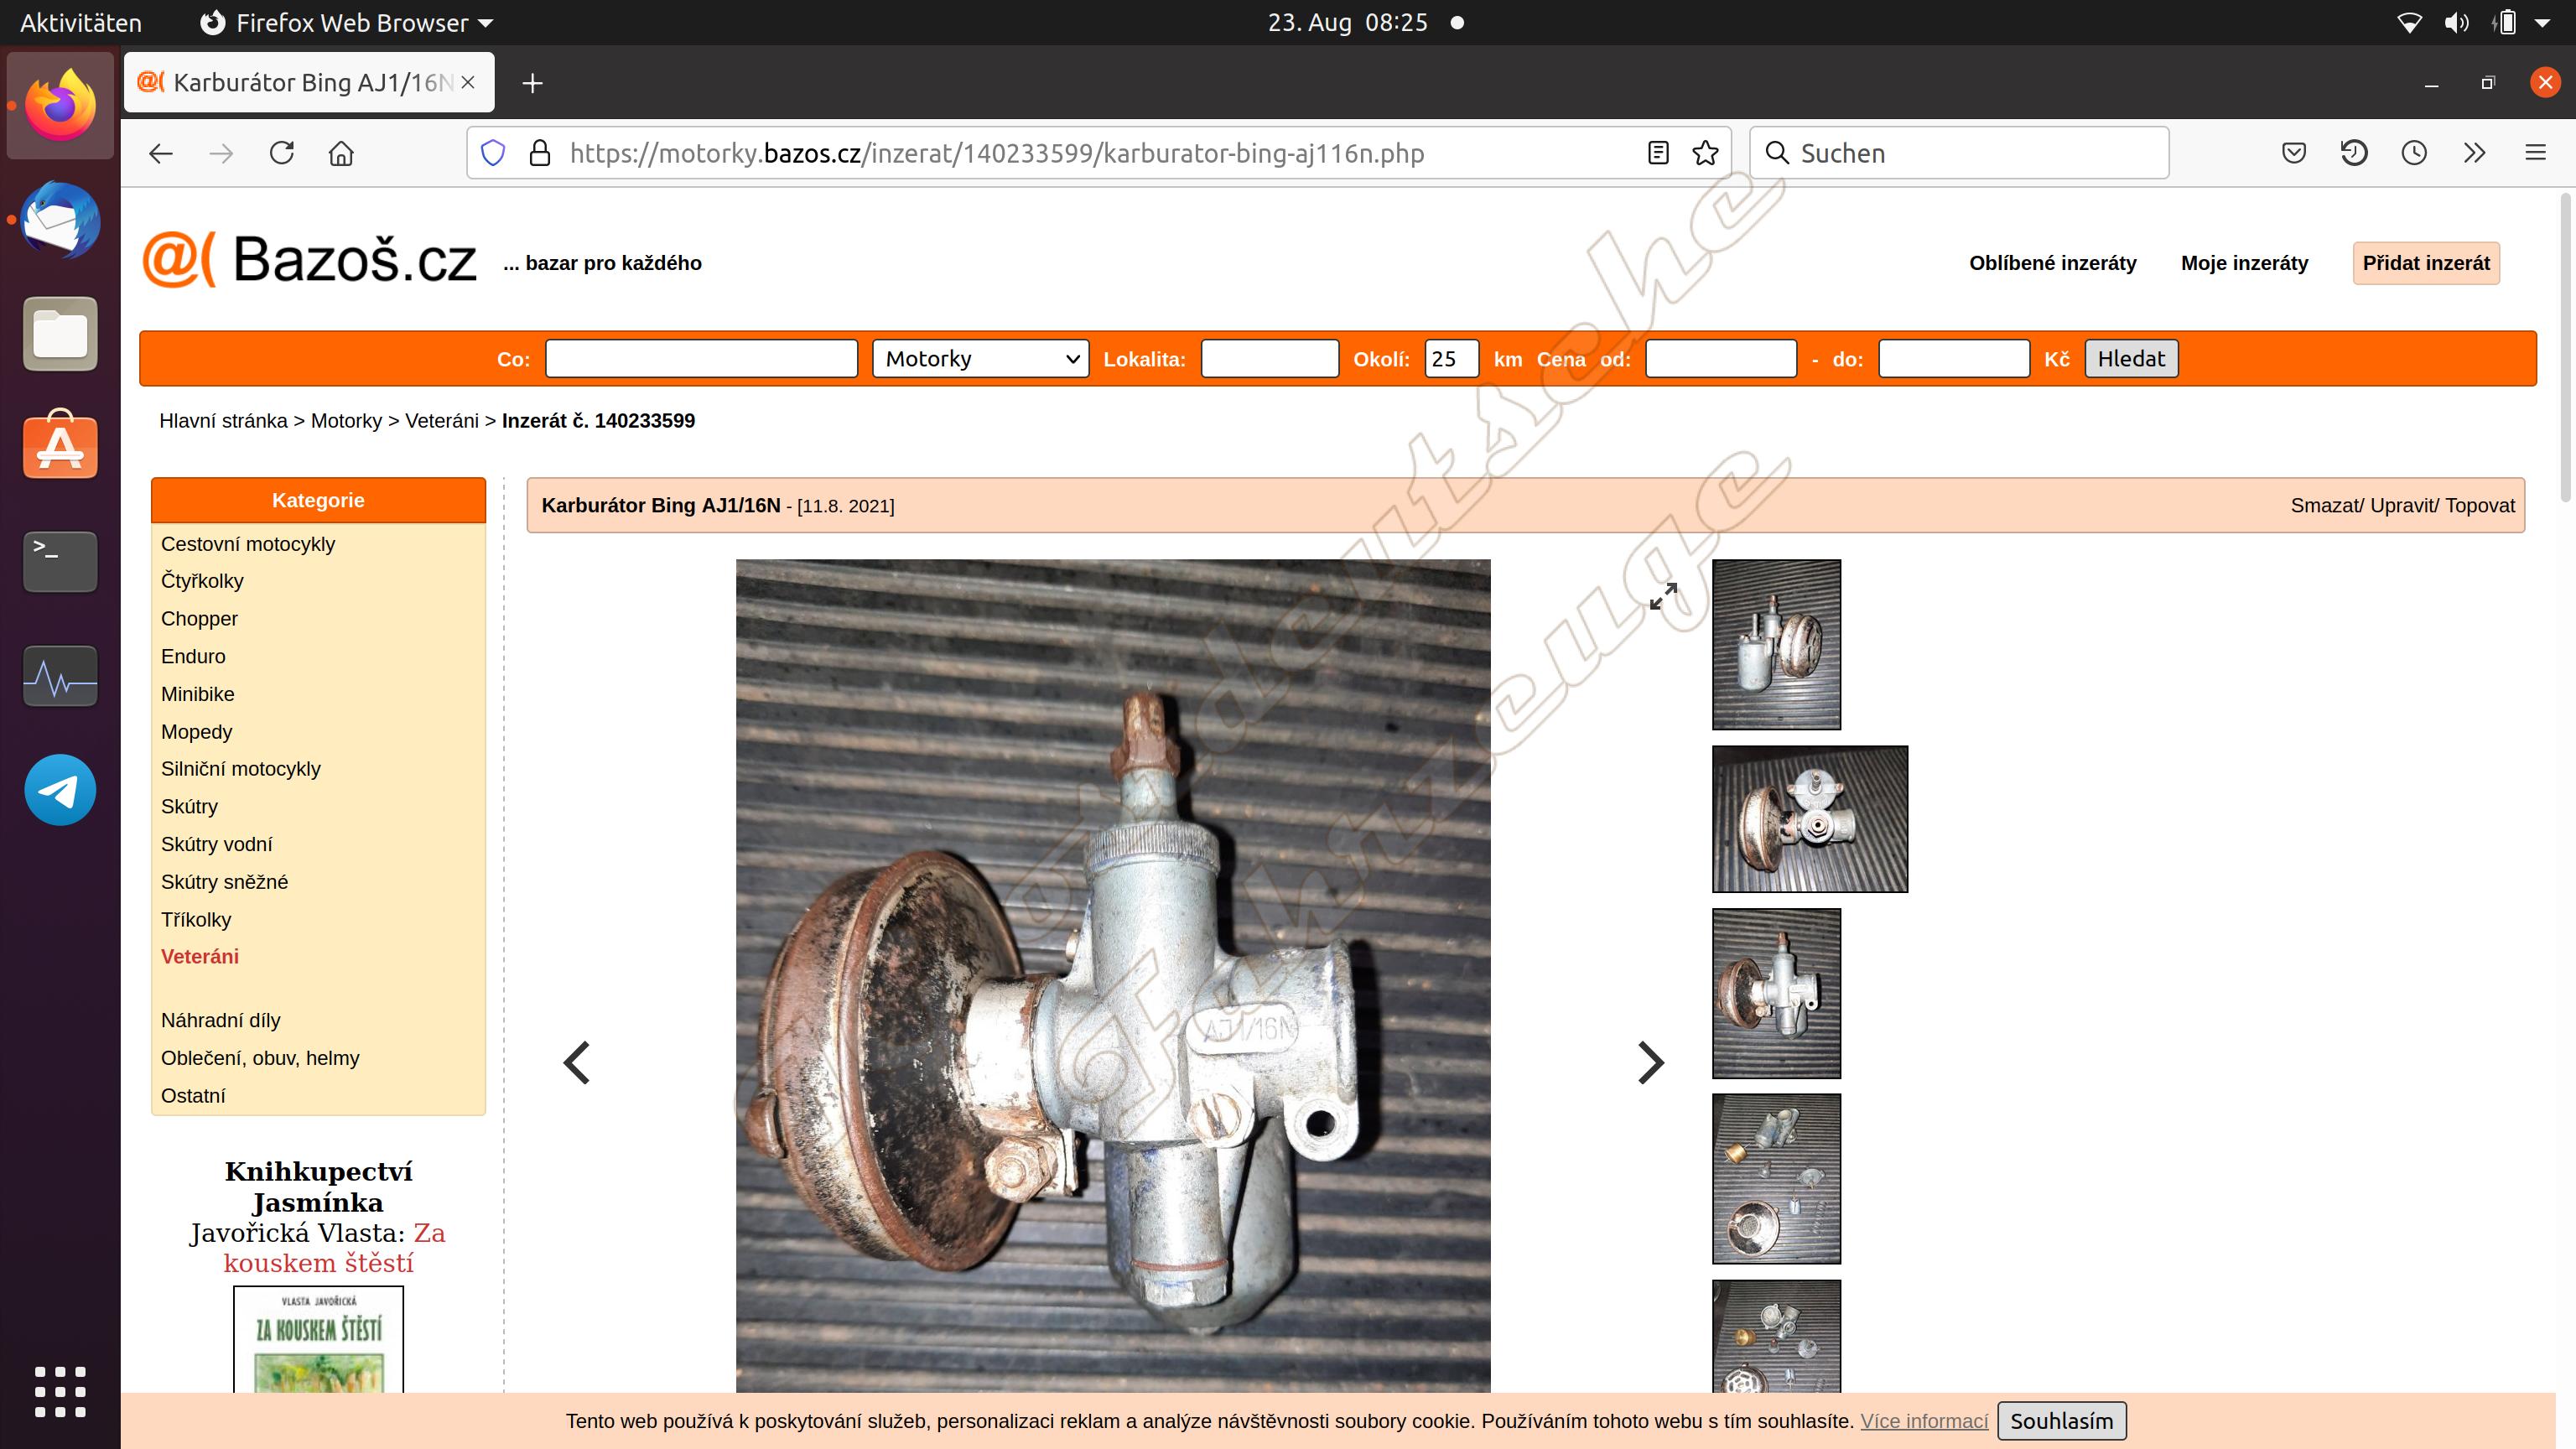
Task: Select third carburetor thumbnail
Action: (1776, 993)
